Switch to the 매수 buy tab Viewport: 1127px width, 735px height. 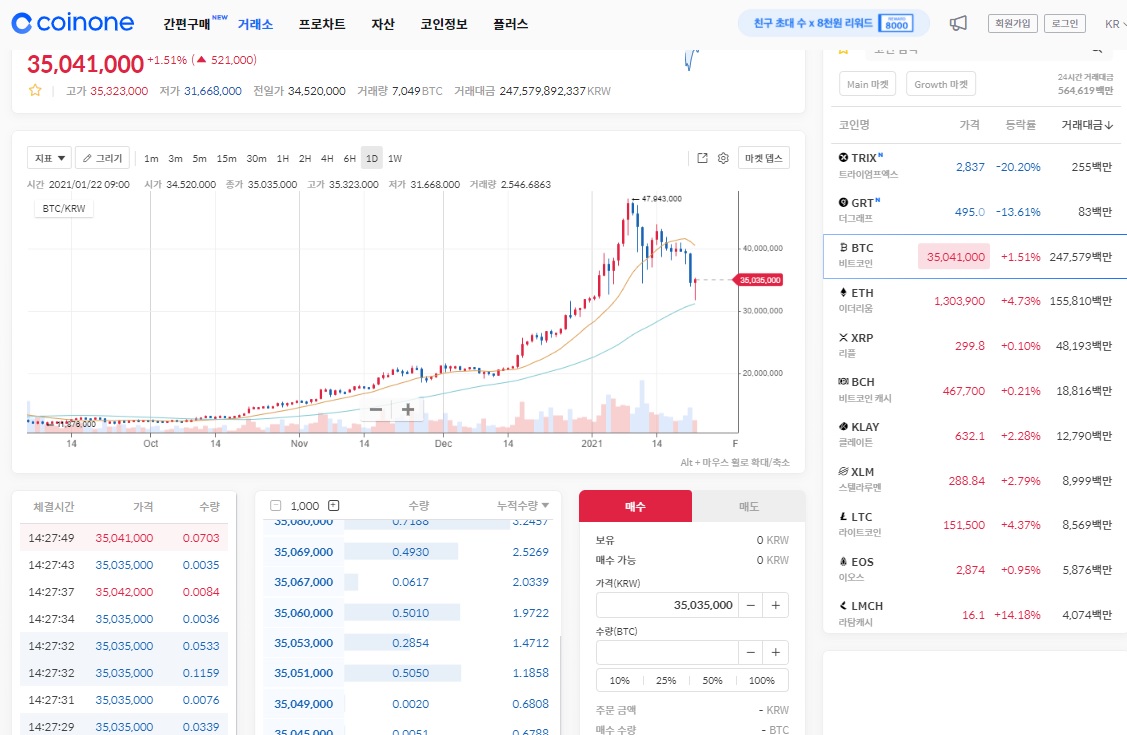coord(635,507)
